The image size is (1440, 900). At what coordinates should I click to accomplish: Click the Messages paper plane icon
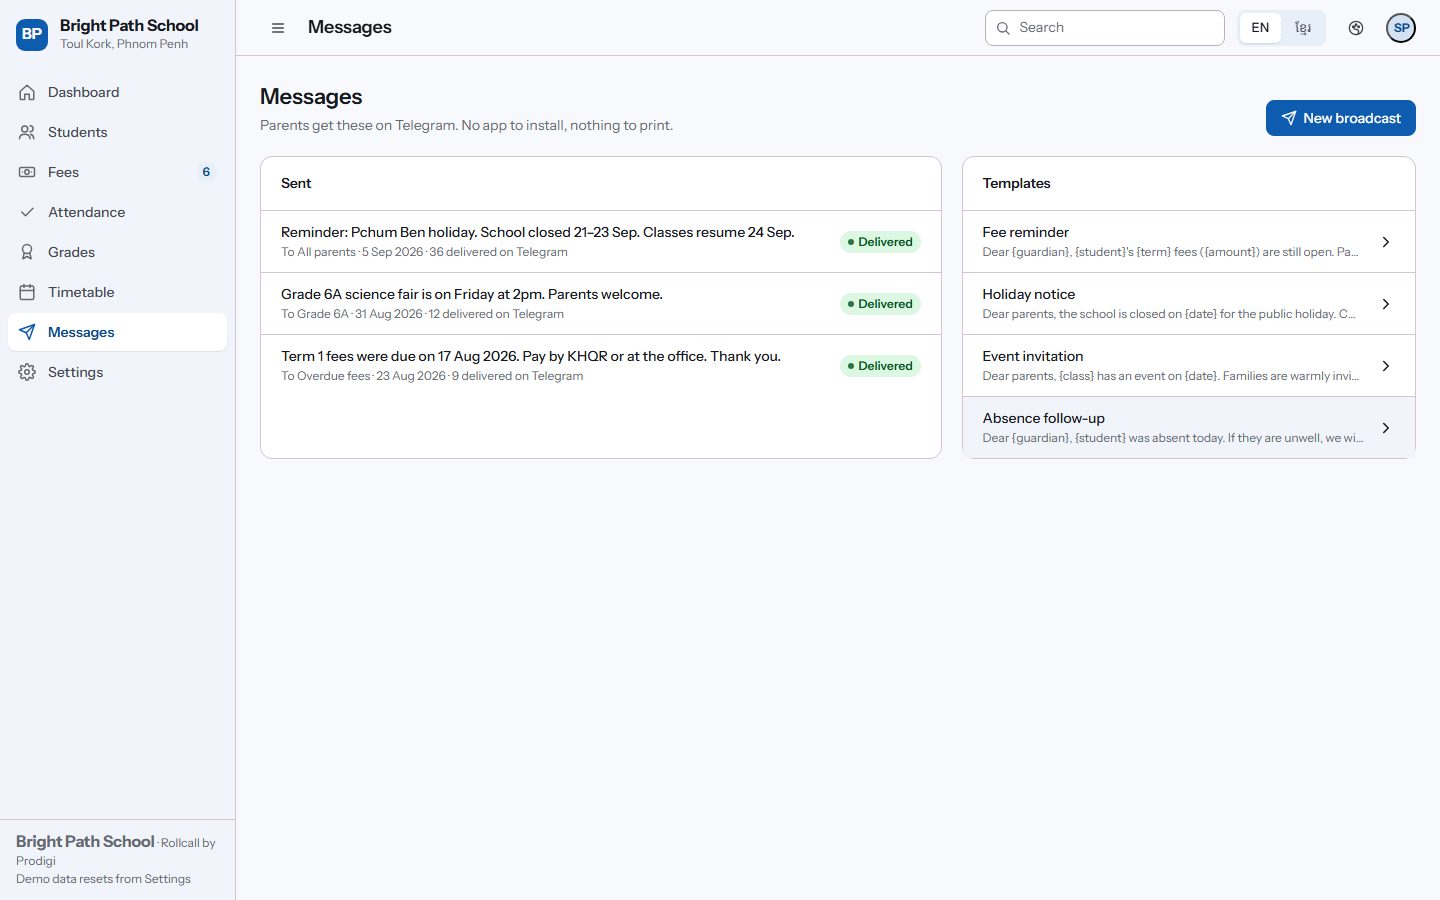click(27, 332)
